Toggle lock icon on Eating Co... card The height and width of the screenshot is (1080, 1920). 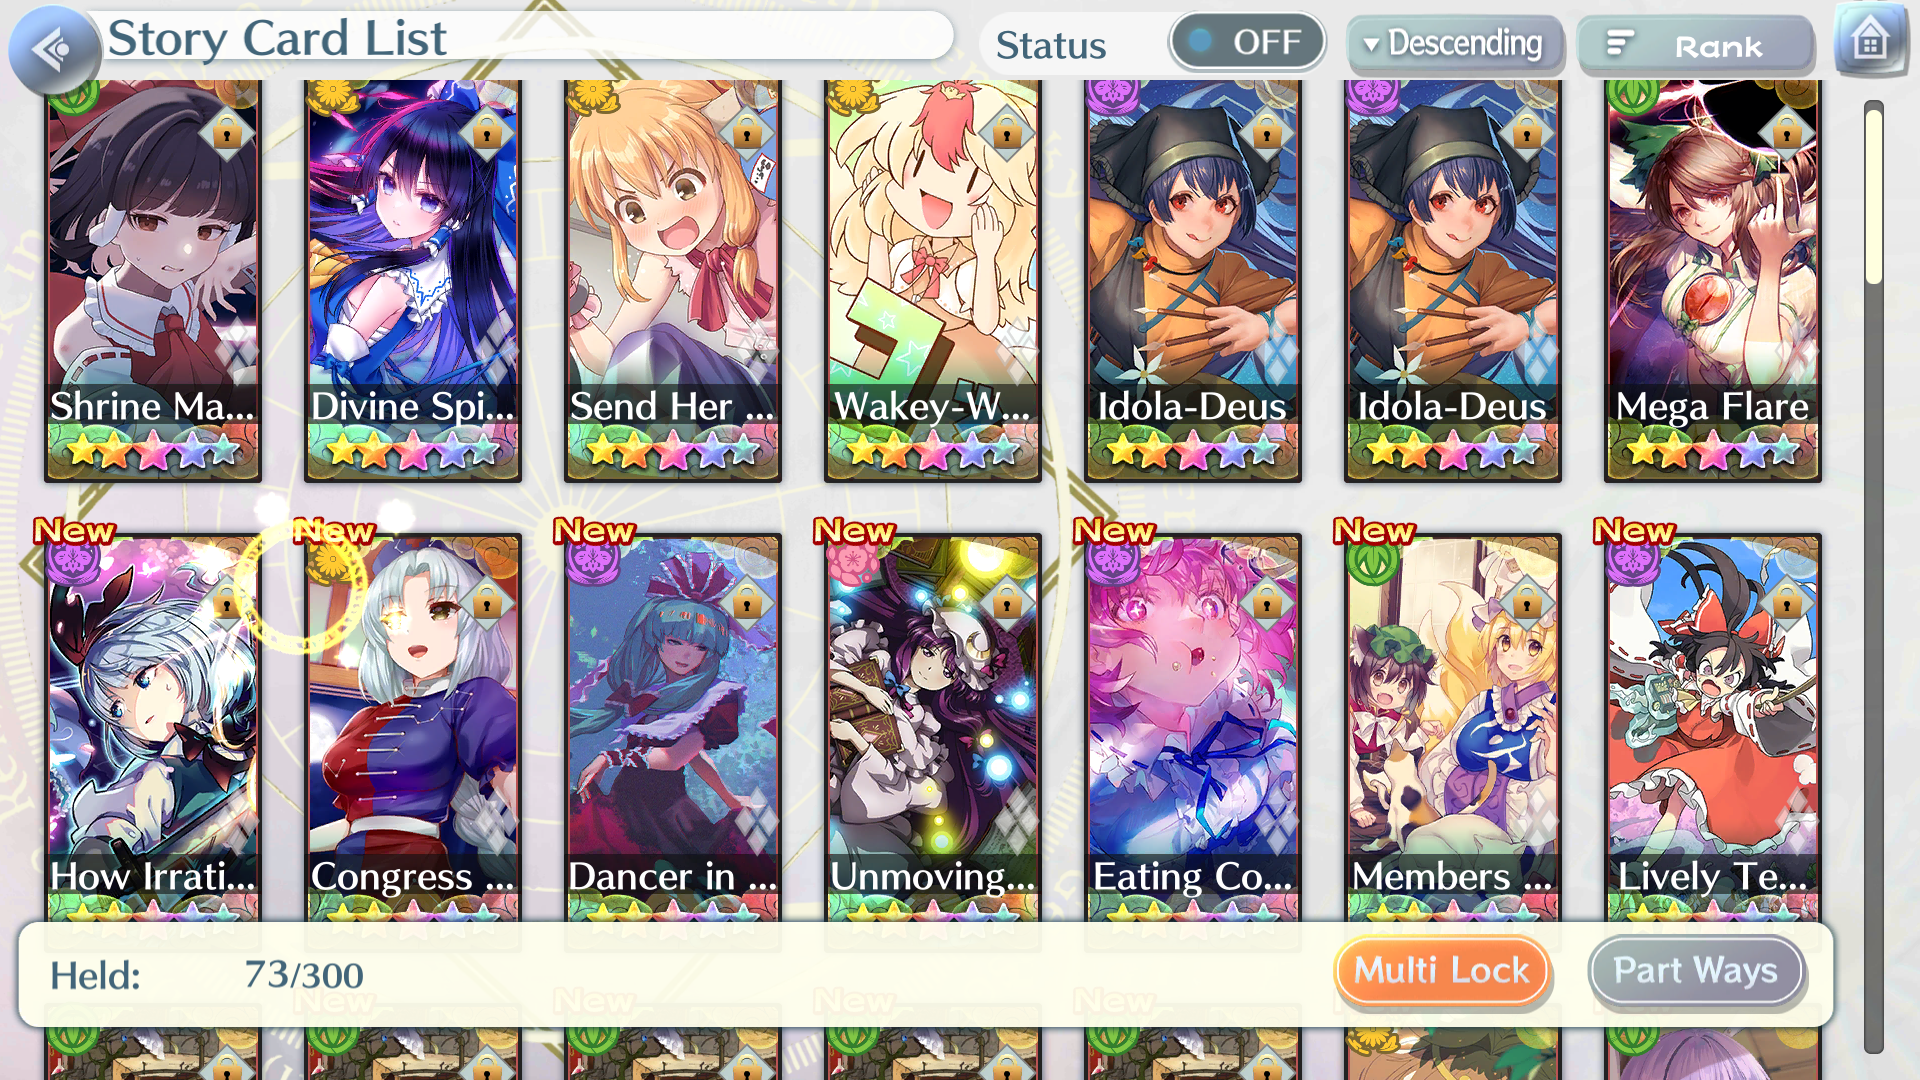[x=1267, y=603]
